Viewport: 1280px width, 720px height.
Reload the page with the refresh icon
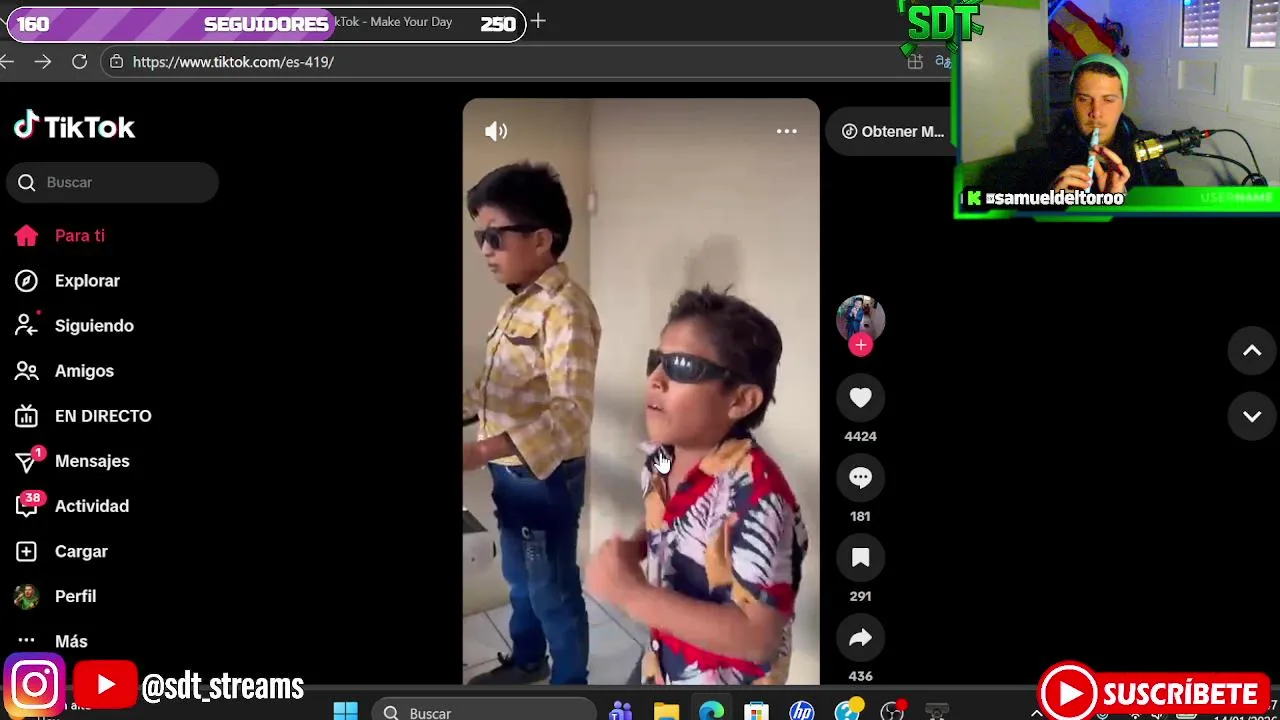pos(79,62)
